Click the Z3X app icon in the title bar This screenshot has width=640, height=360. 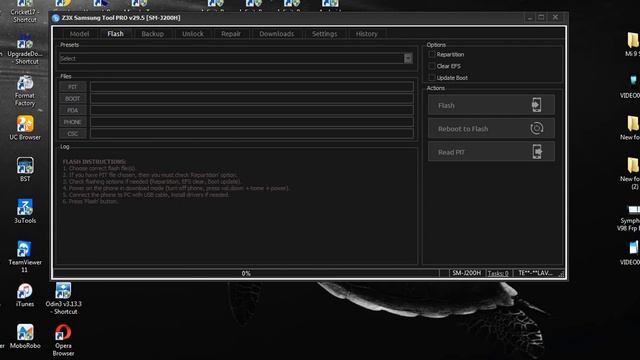(x=56, y=18)
